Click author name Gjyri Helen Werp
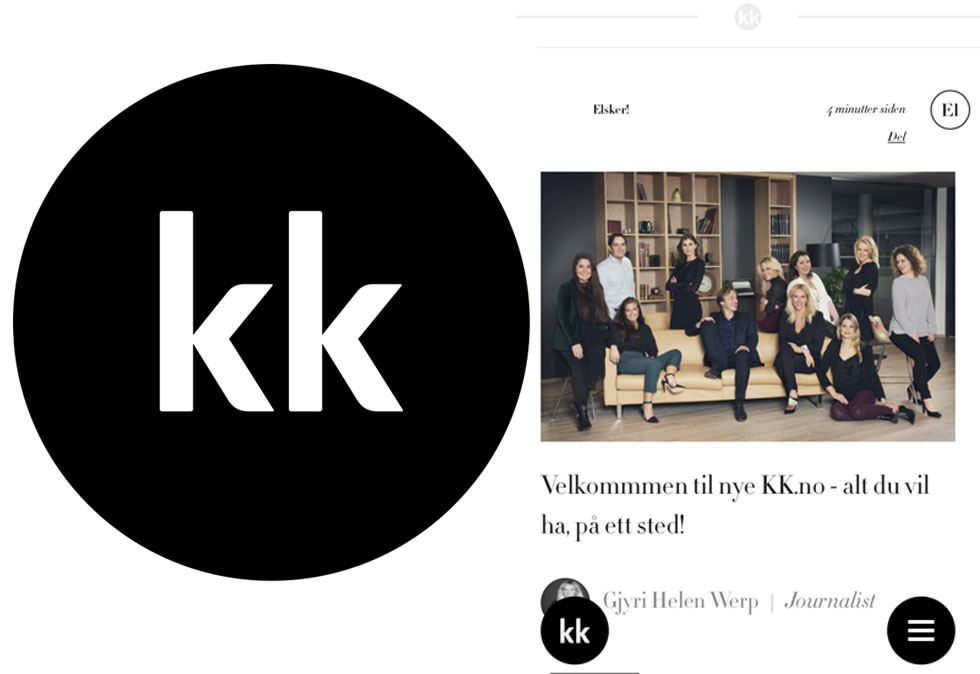The image size is (980, 674). 680,601
